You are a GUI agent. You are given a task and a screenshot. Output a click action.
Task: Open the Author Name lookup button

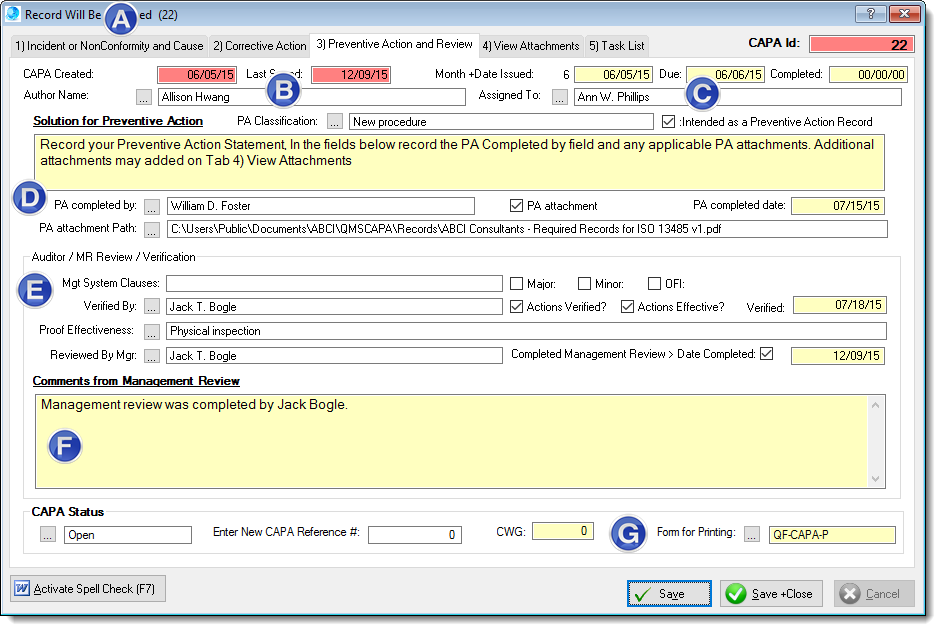pos(144,97)
